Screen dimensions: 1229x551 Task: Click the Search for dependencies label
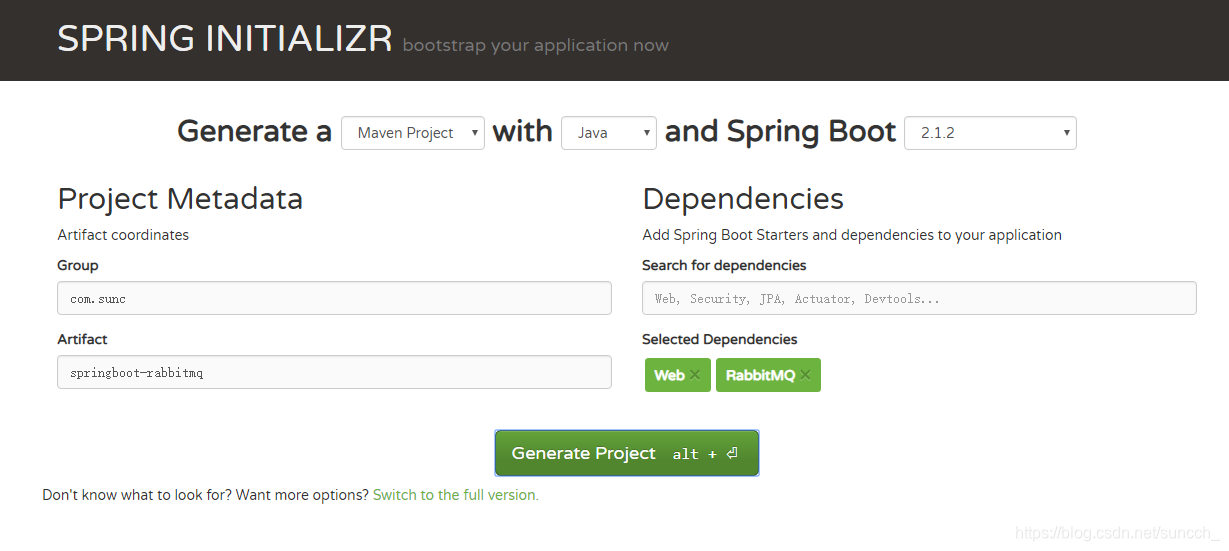coord(724,265)
